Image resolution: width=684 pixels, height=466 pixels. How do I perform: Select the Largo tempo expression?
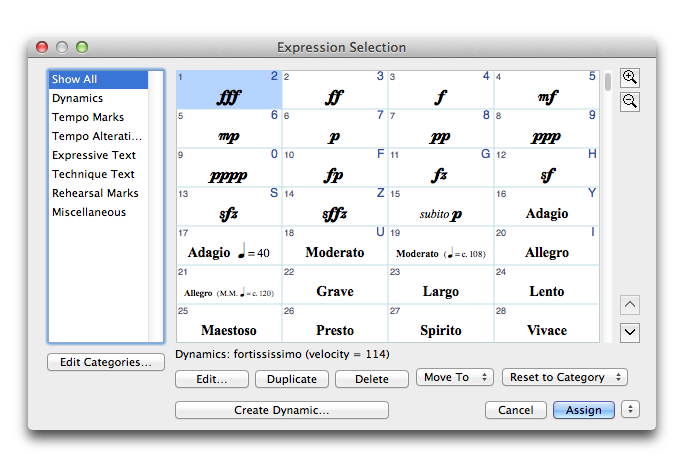441,285
